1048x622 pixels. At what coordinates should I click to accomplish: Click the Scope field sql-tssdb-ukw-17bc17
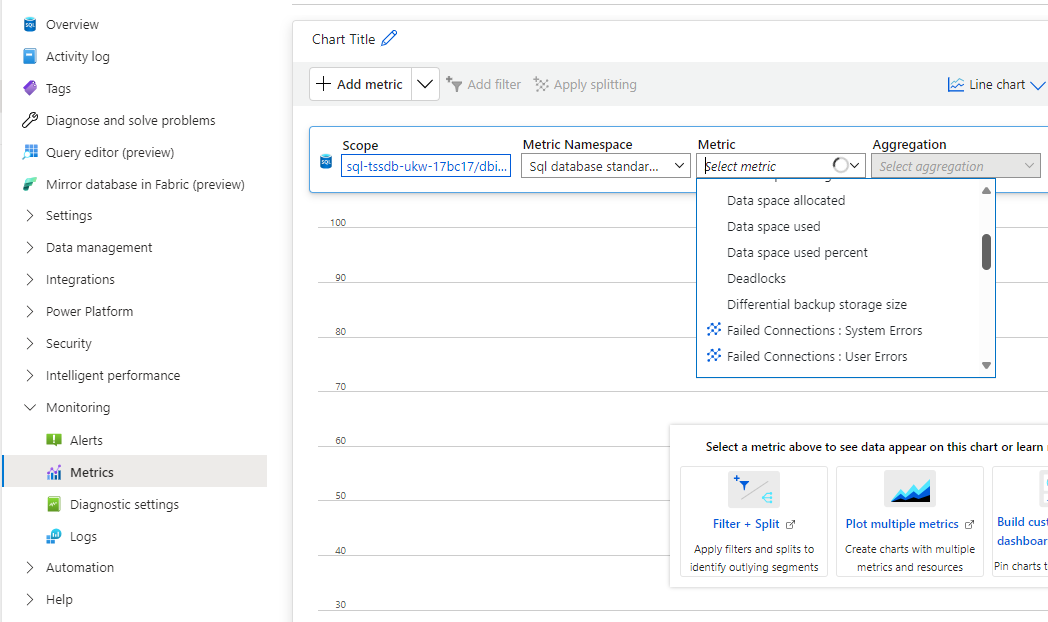(426, 166)
